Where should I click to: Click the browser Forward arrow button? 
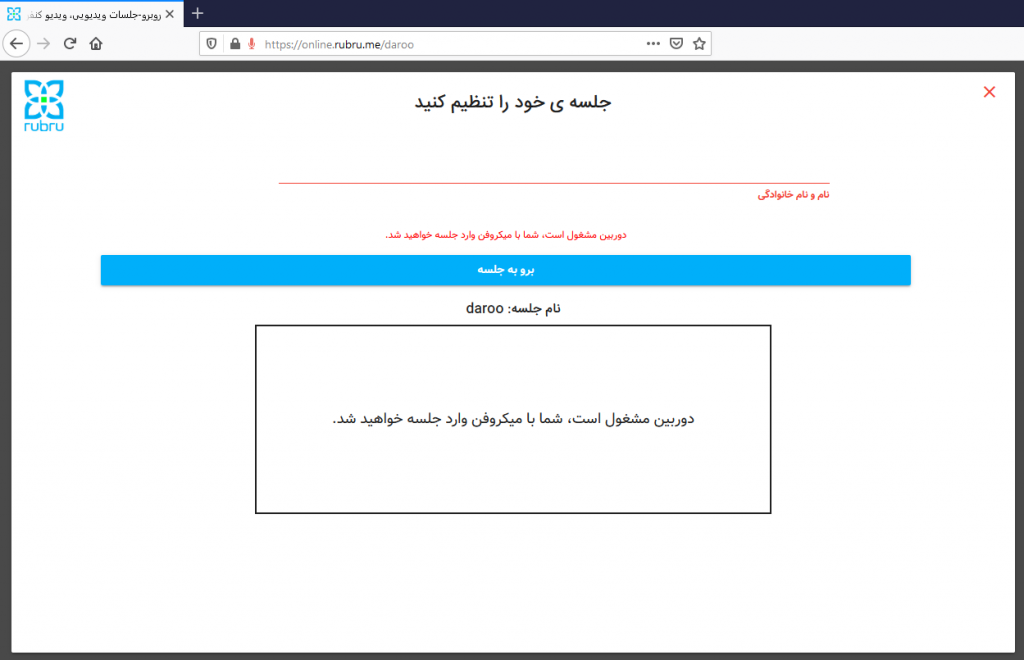(x=43, y=44)
